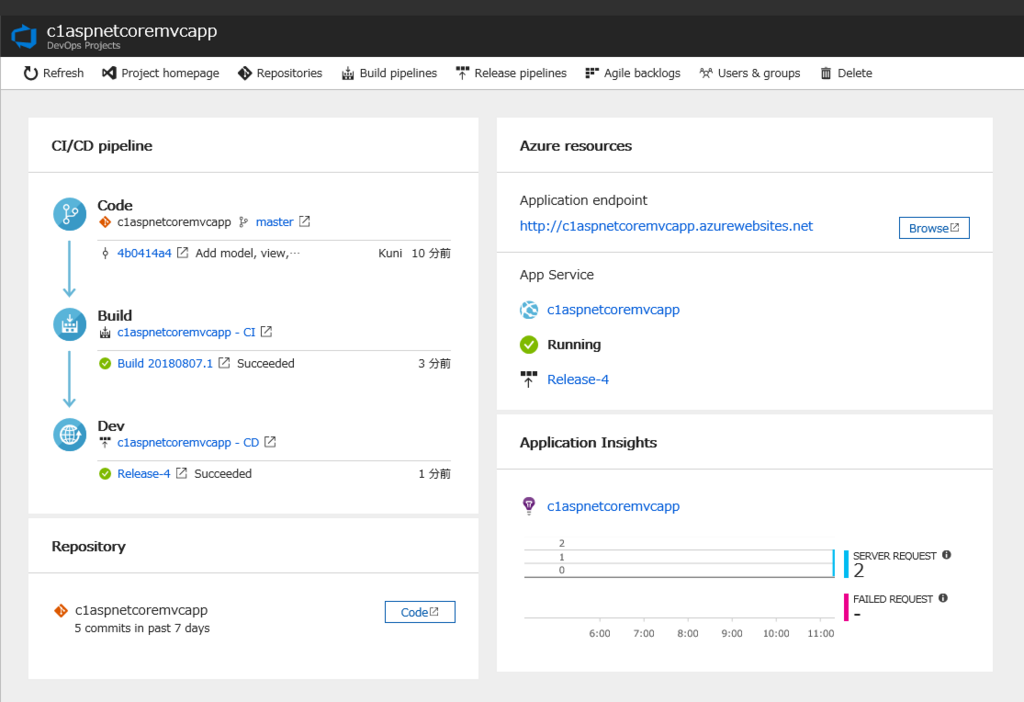Screen dimensions: 1024x702
Task: Click the Dev stage globe icon
Action: click(70, 435)
